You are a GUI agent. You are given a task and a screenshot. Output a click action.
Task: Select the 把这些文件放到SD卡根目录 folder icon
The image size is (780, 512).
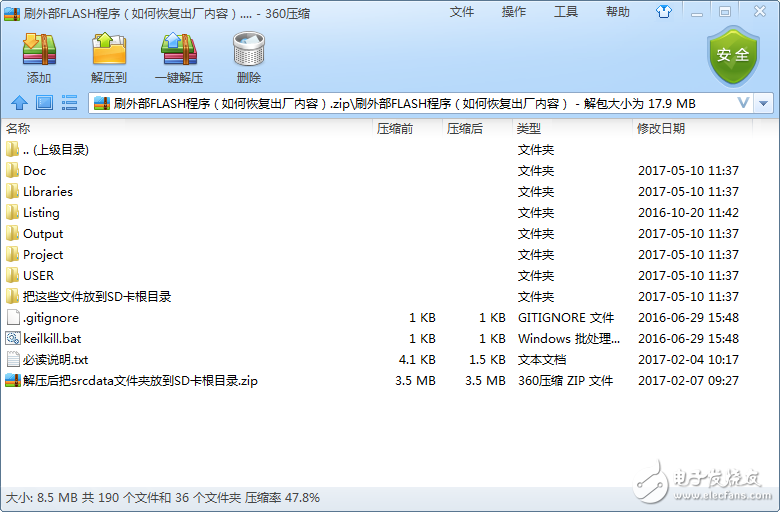pyautogui.click(x=12, y=296)
